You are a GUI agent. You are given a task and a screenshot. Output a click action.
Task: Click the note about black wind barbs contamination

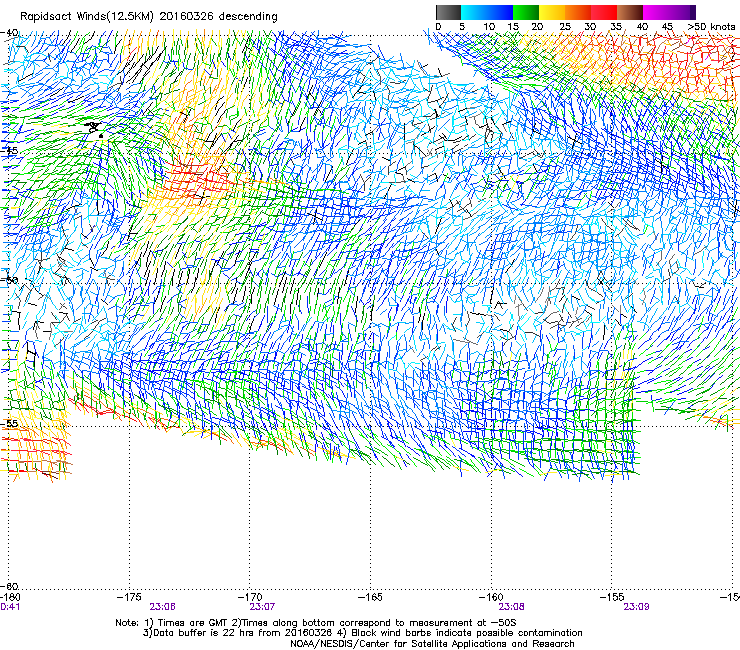coord(462,633)
